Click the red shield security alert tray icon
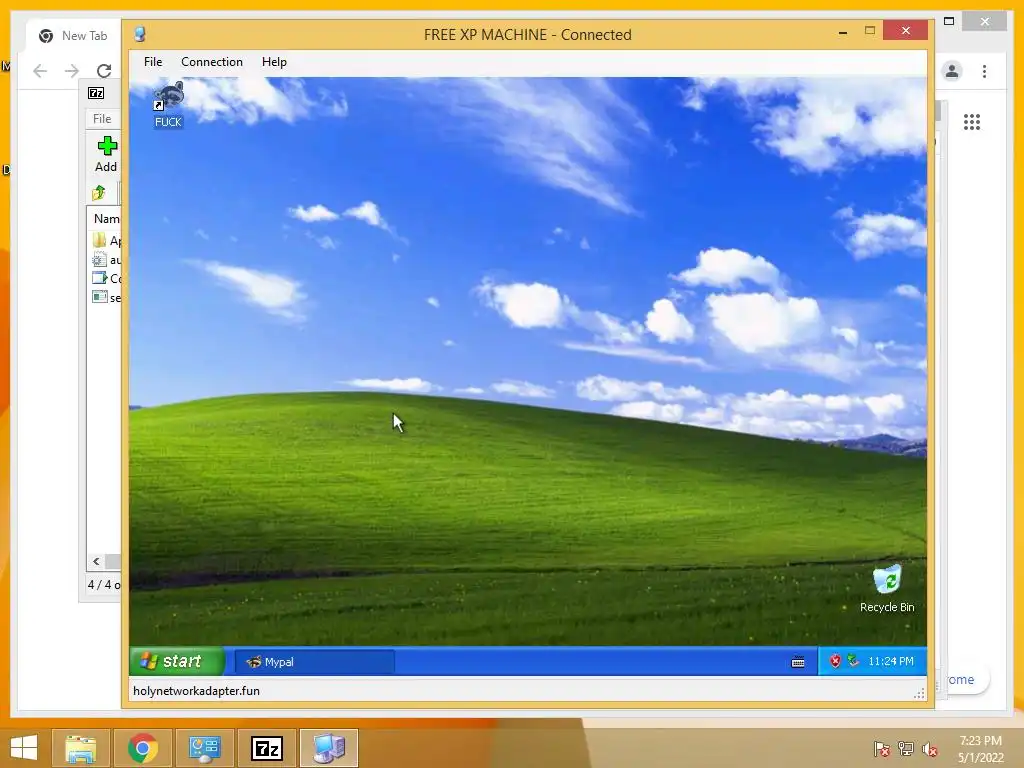Viewport: 1024px width, 768px height. click(x=835, y=661)
